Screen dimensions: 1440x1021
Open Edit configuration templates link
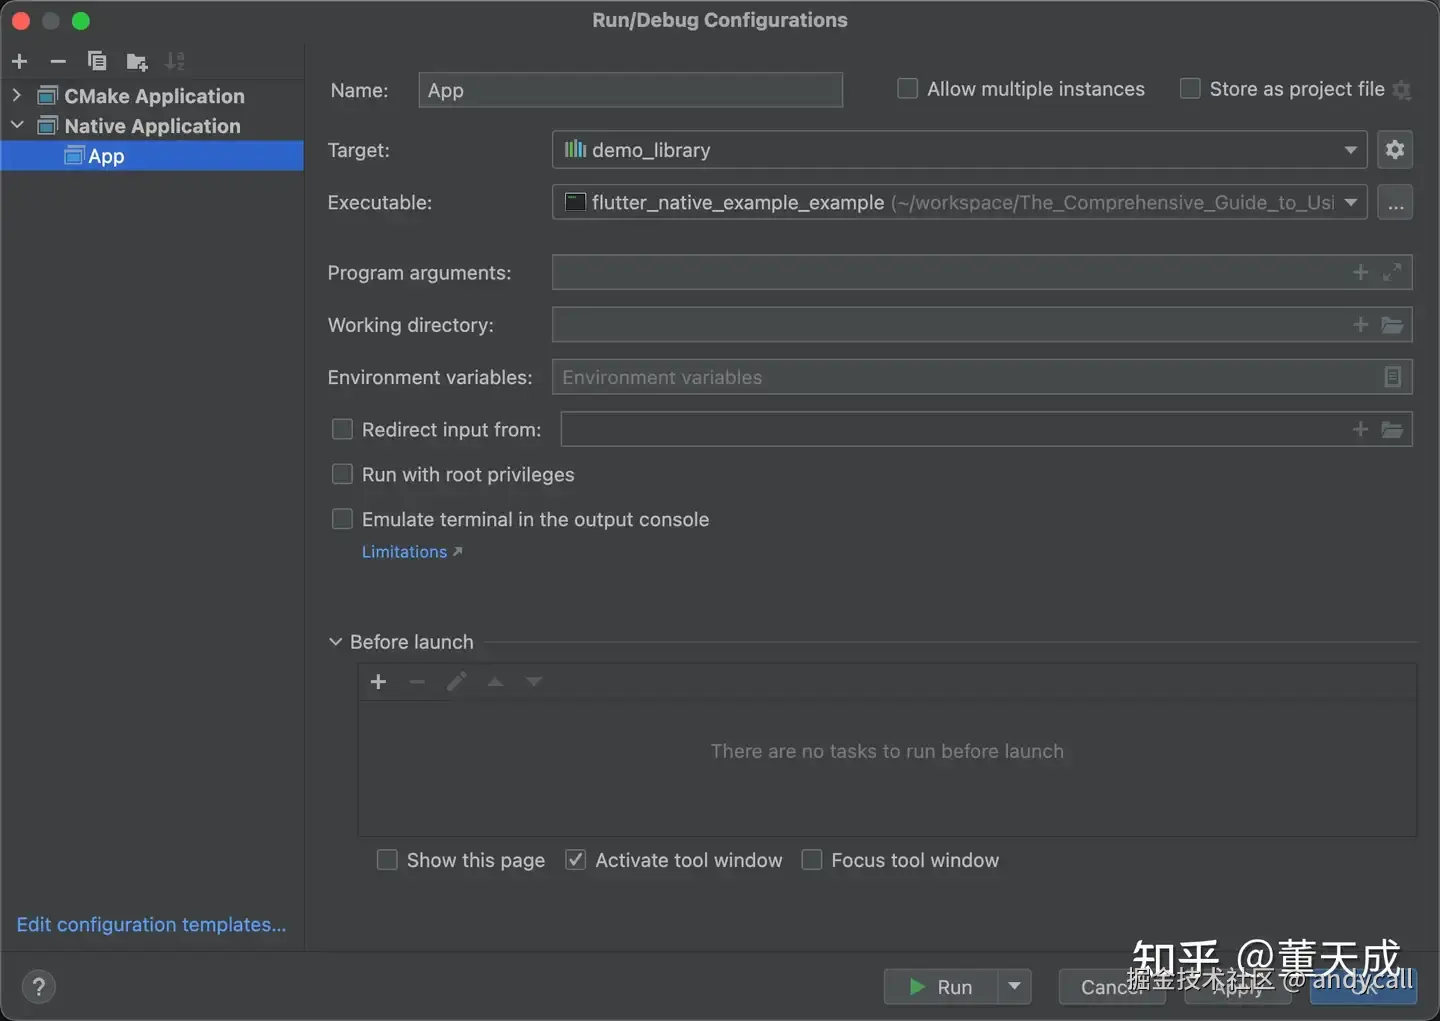151,924
